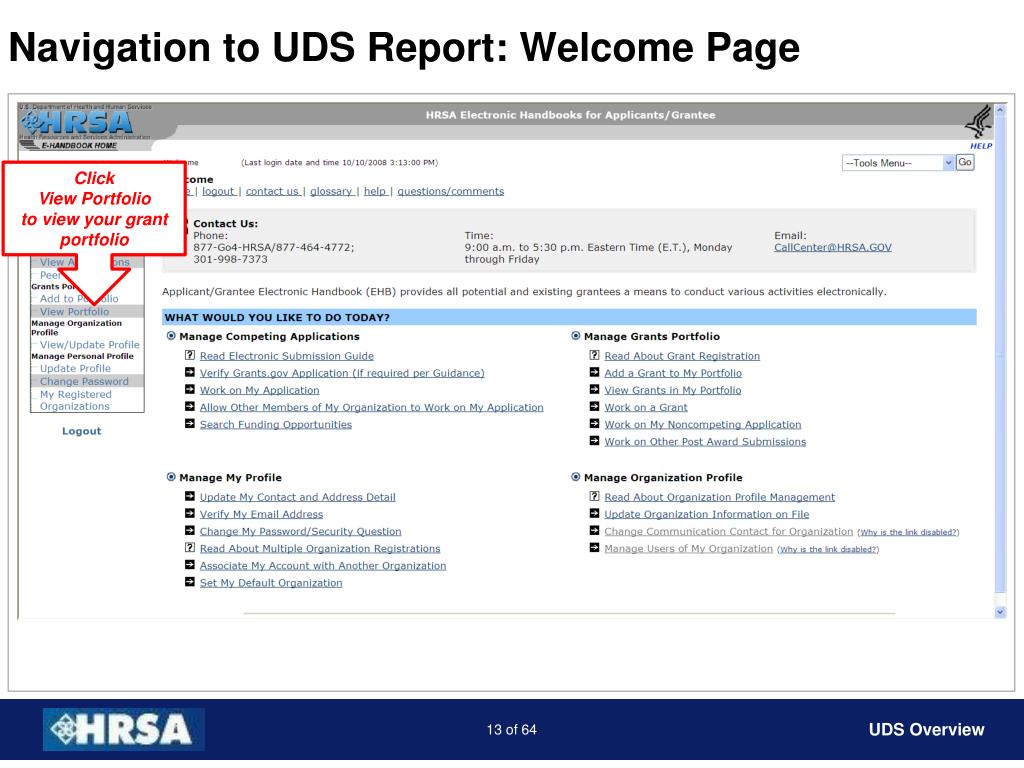Screen dimensions: 1024x768
Task: Click the questions/comments link
Action: click(451, 191)
